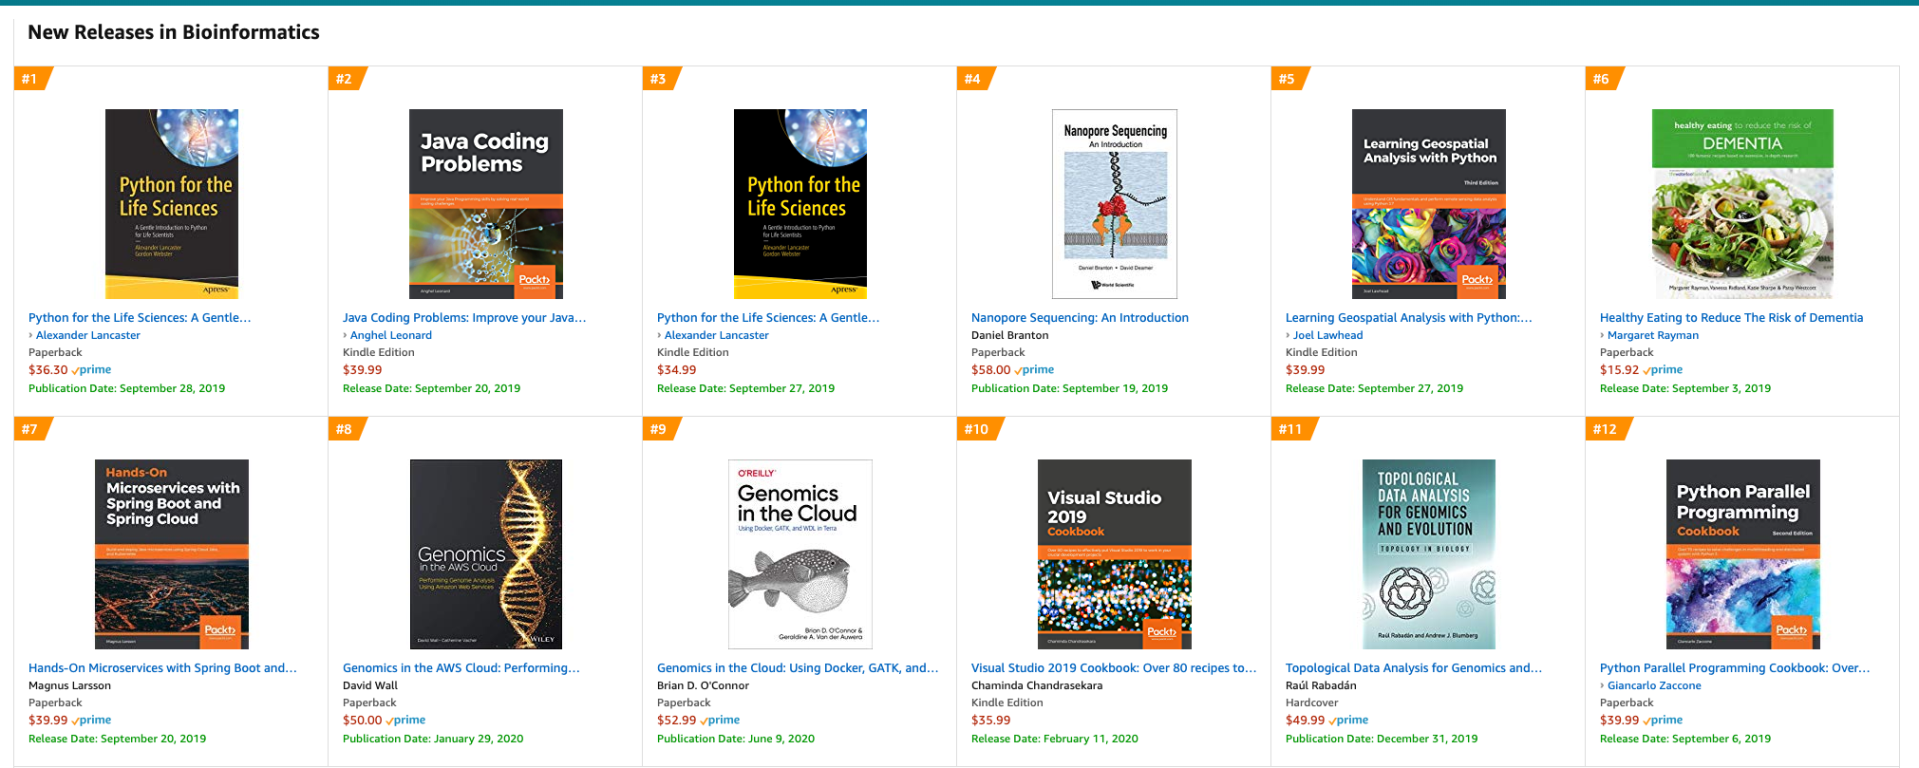
Task: Click the prime badge beside the $58.00 price
Action: pyautogui.click(x=1035, y=370)
